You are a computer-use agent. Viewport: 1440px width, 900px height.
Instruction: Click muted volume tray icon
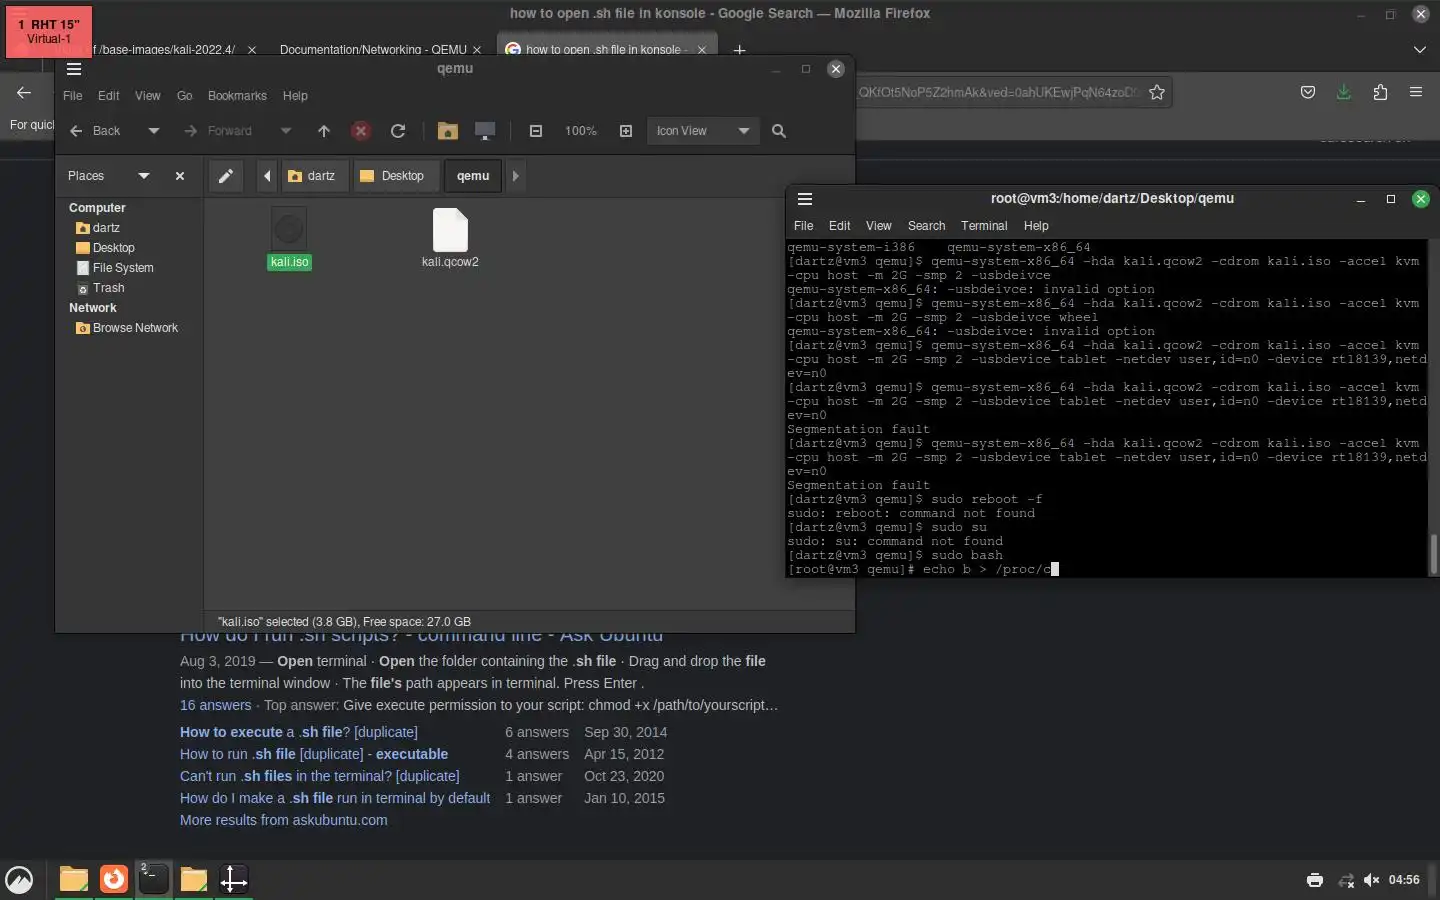1371,880
